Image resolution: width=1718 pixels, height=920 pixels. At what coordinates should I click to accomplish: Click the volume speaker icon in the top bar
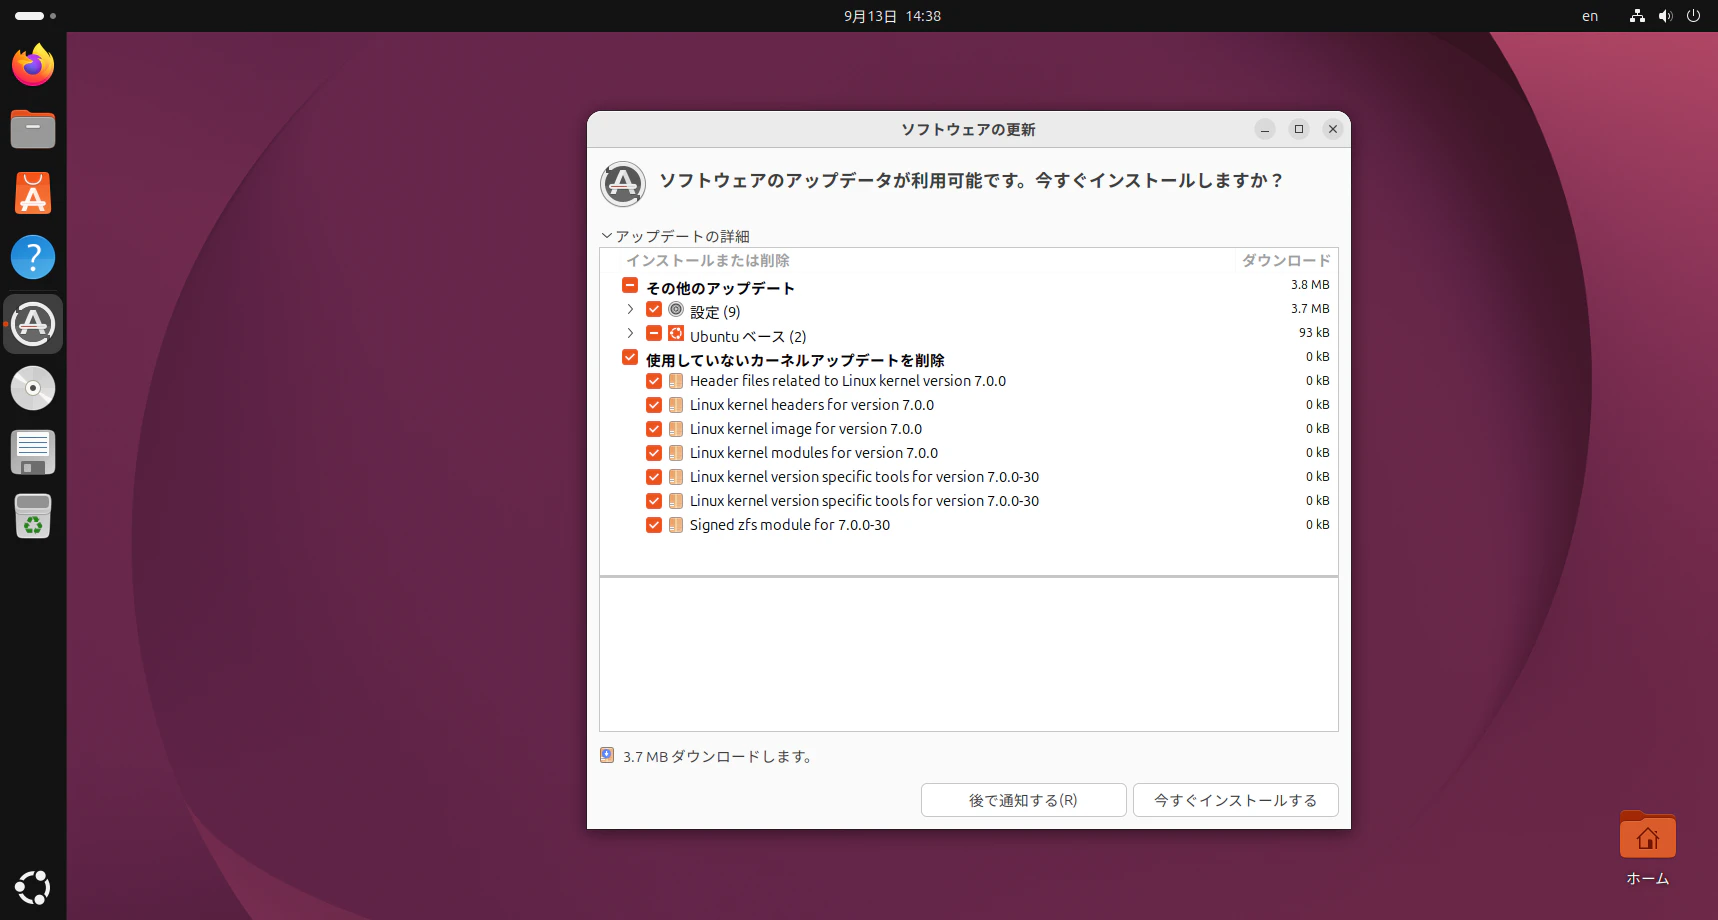pos(1665,16)
